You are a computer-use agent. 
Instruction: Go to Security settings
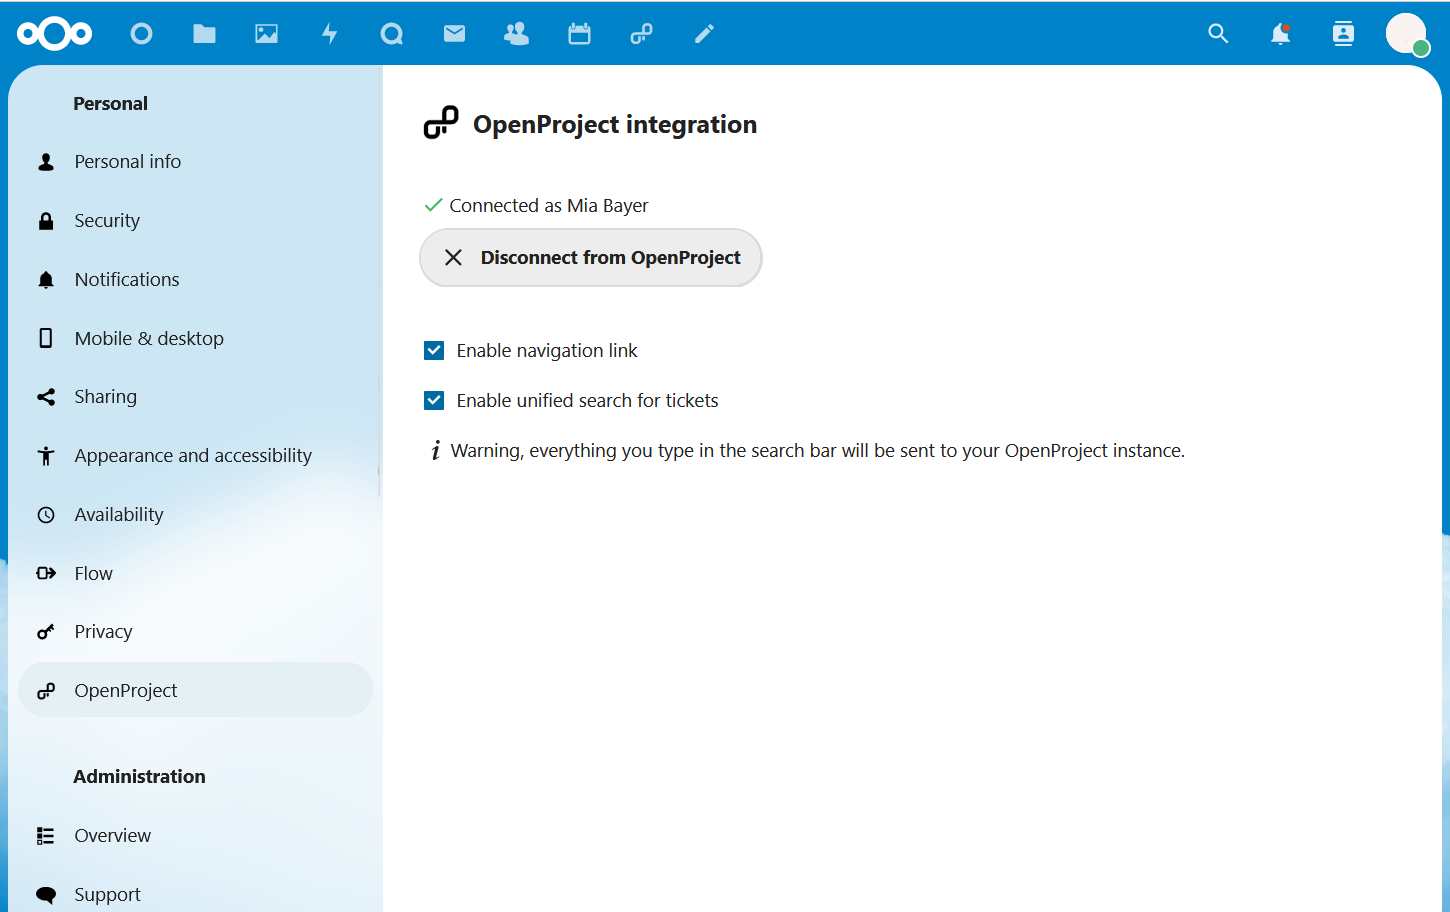[x=106, y=220]
